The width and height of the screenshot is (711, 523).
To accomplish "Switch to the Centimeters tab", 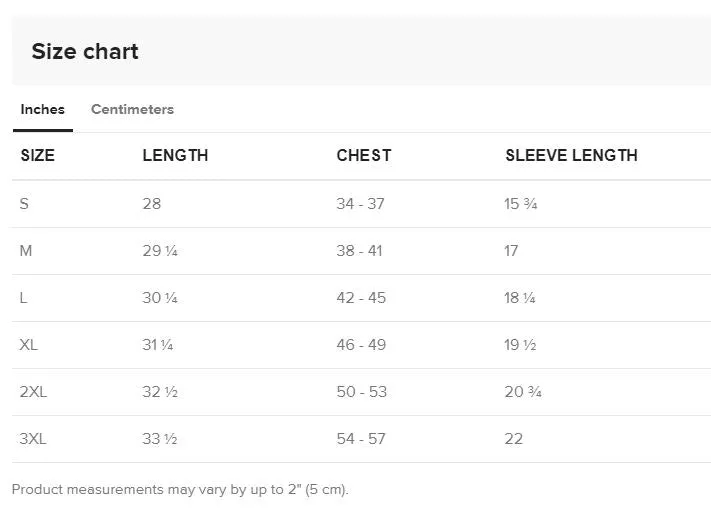I will click(132, 109).
